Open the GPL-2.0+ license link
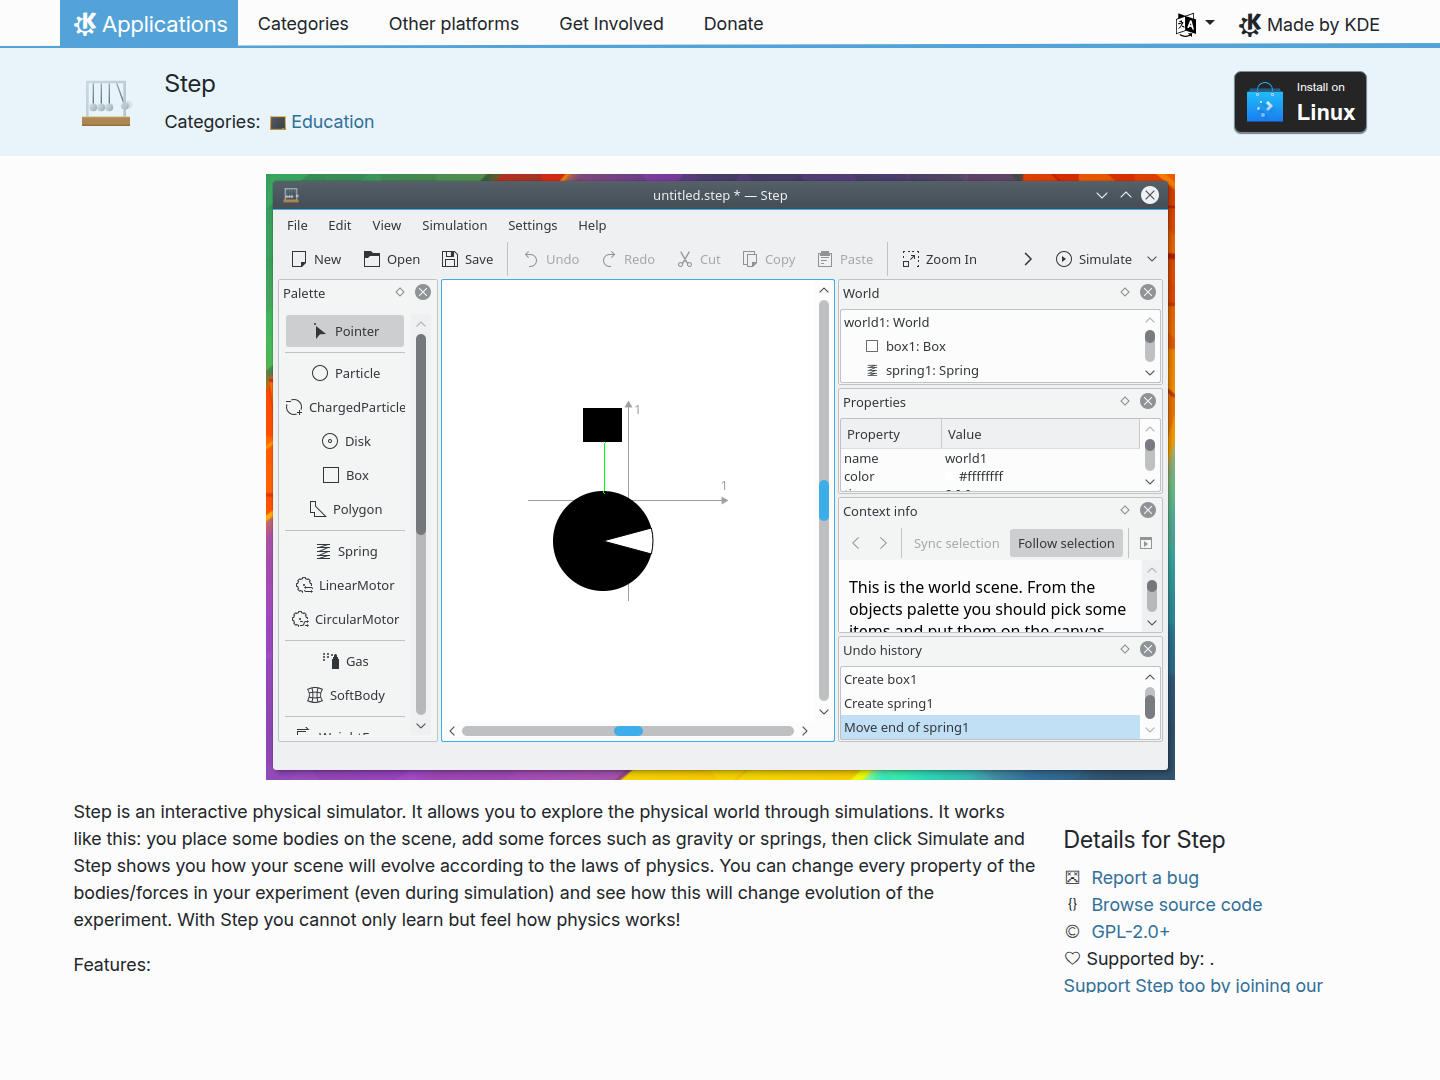Image resolution: width=1440 pixels, height=1080 pixels. pyautogui.click(x=1131, y=932)
